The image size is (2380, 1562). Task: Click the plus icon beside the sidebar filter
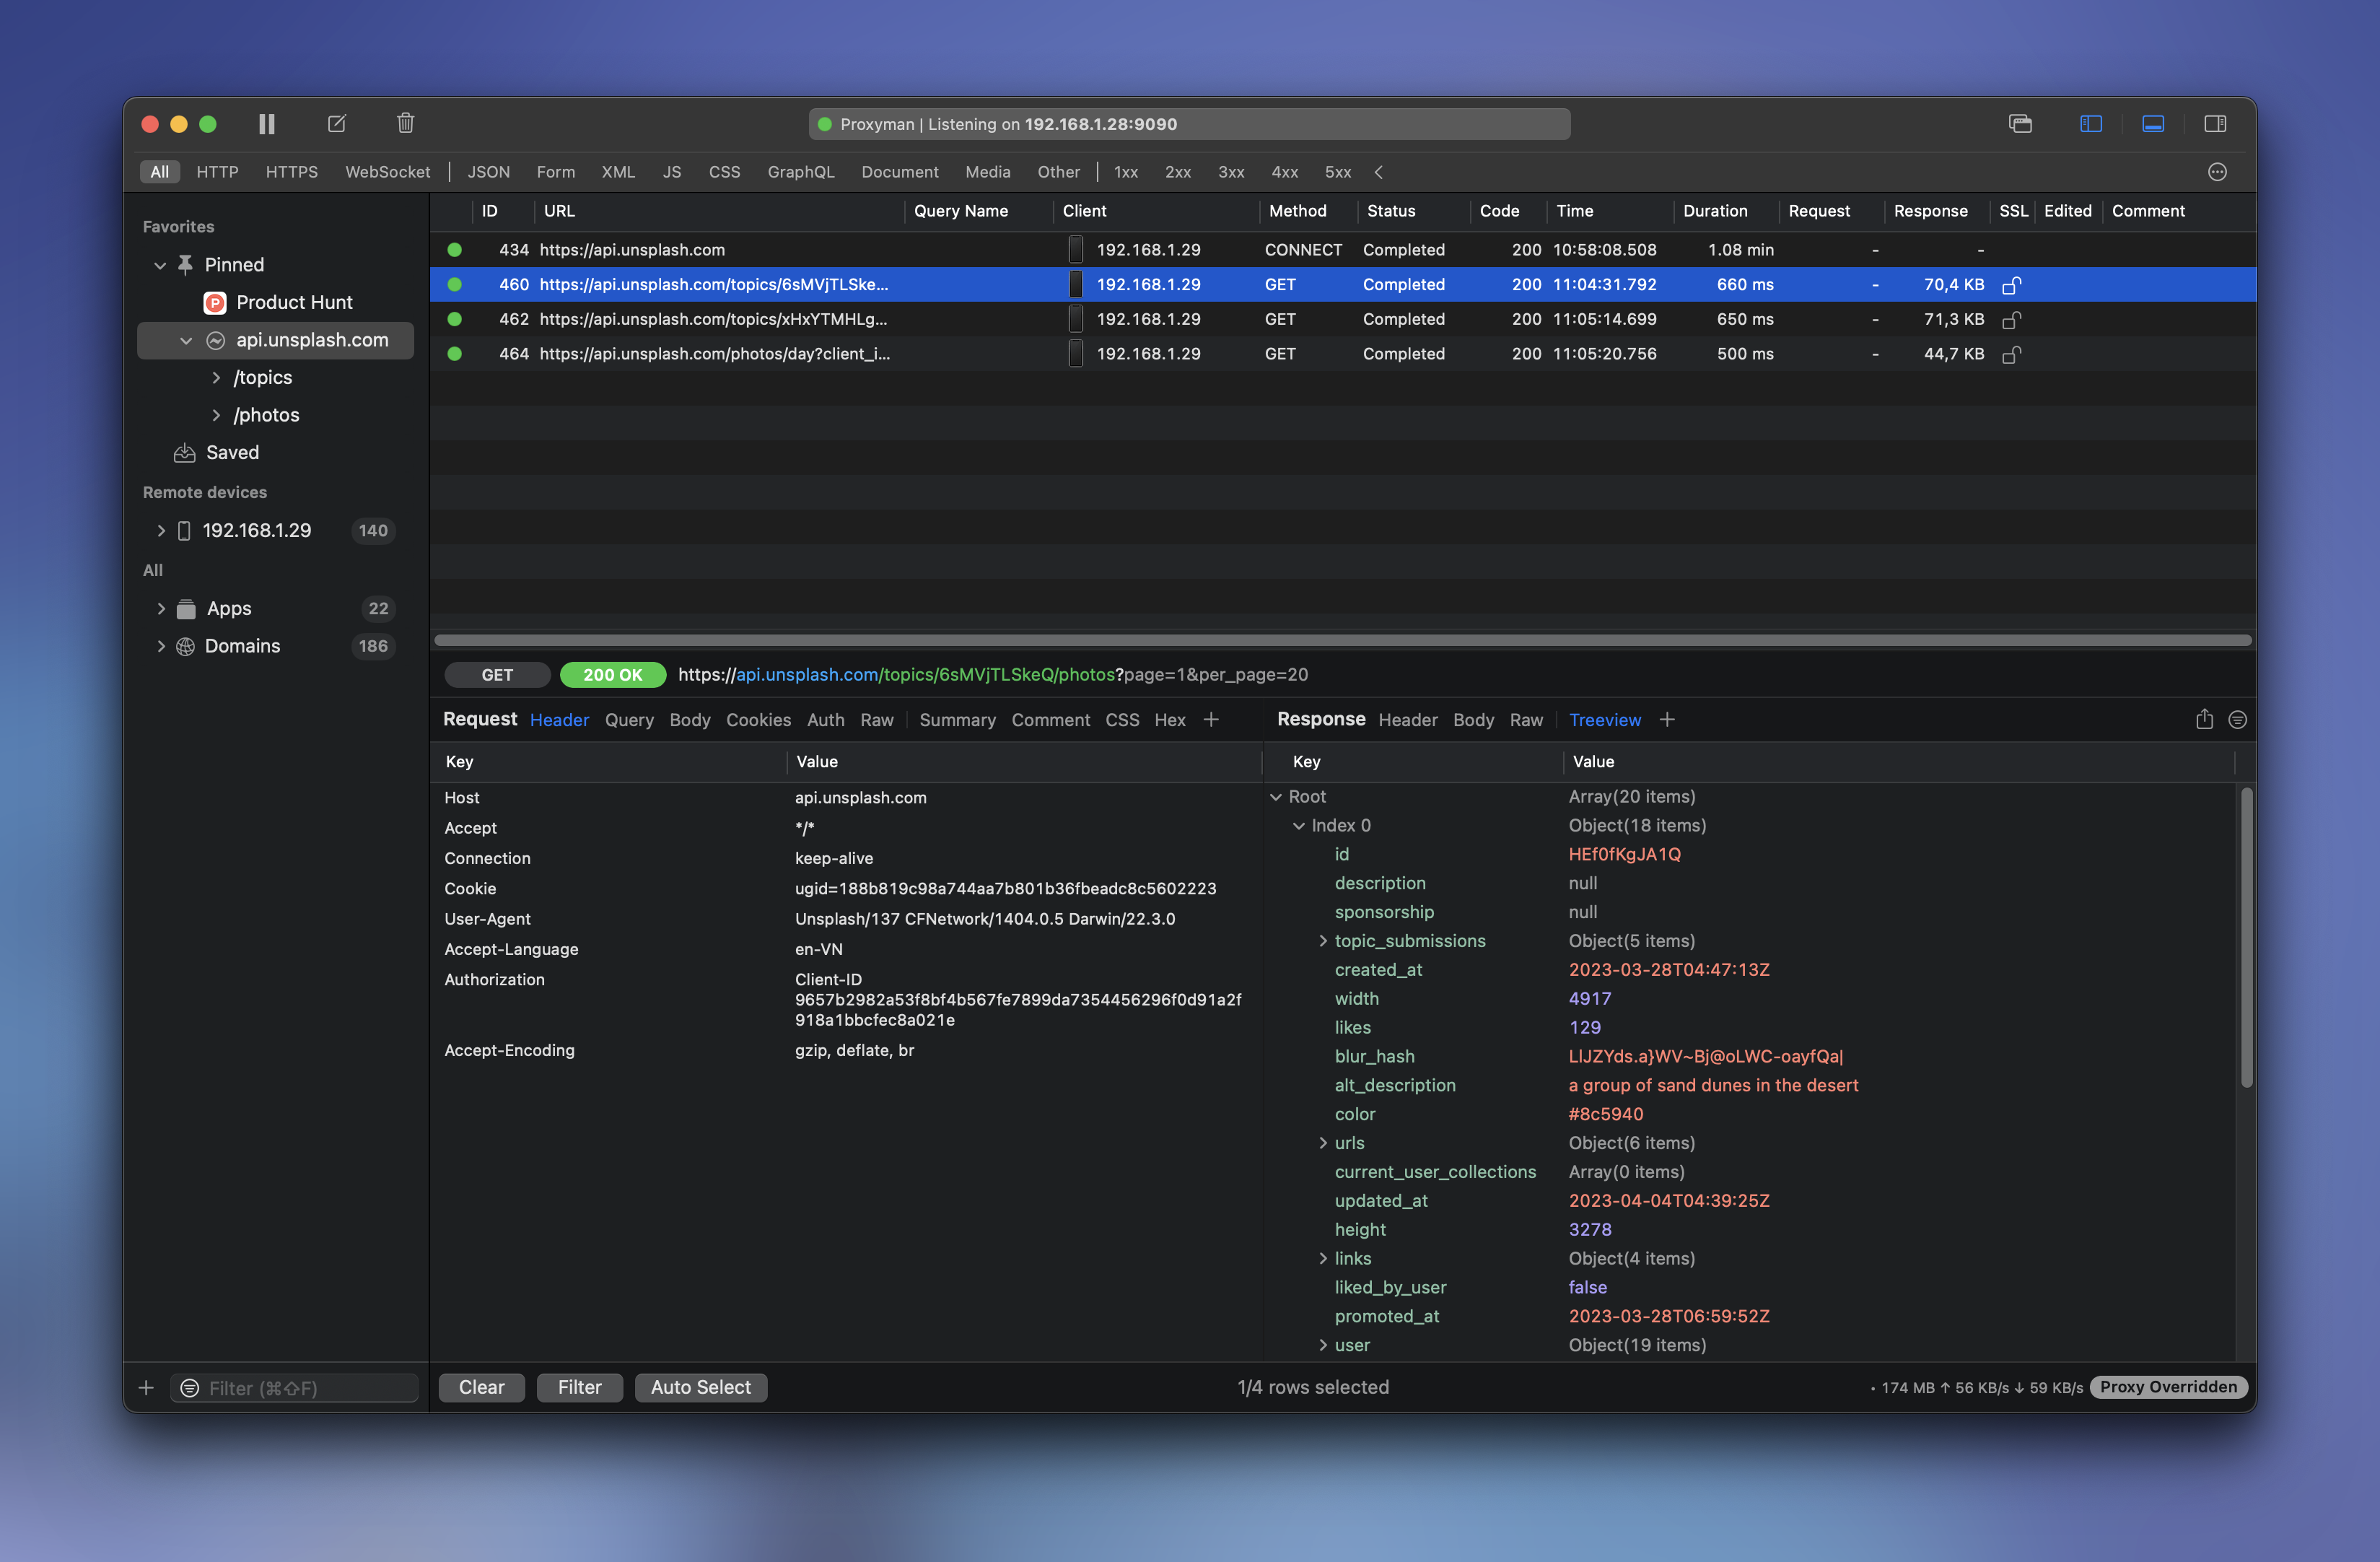pyautogui.click(x=146, y=1388)
